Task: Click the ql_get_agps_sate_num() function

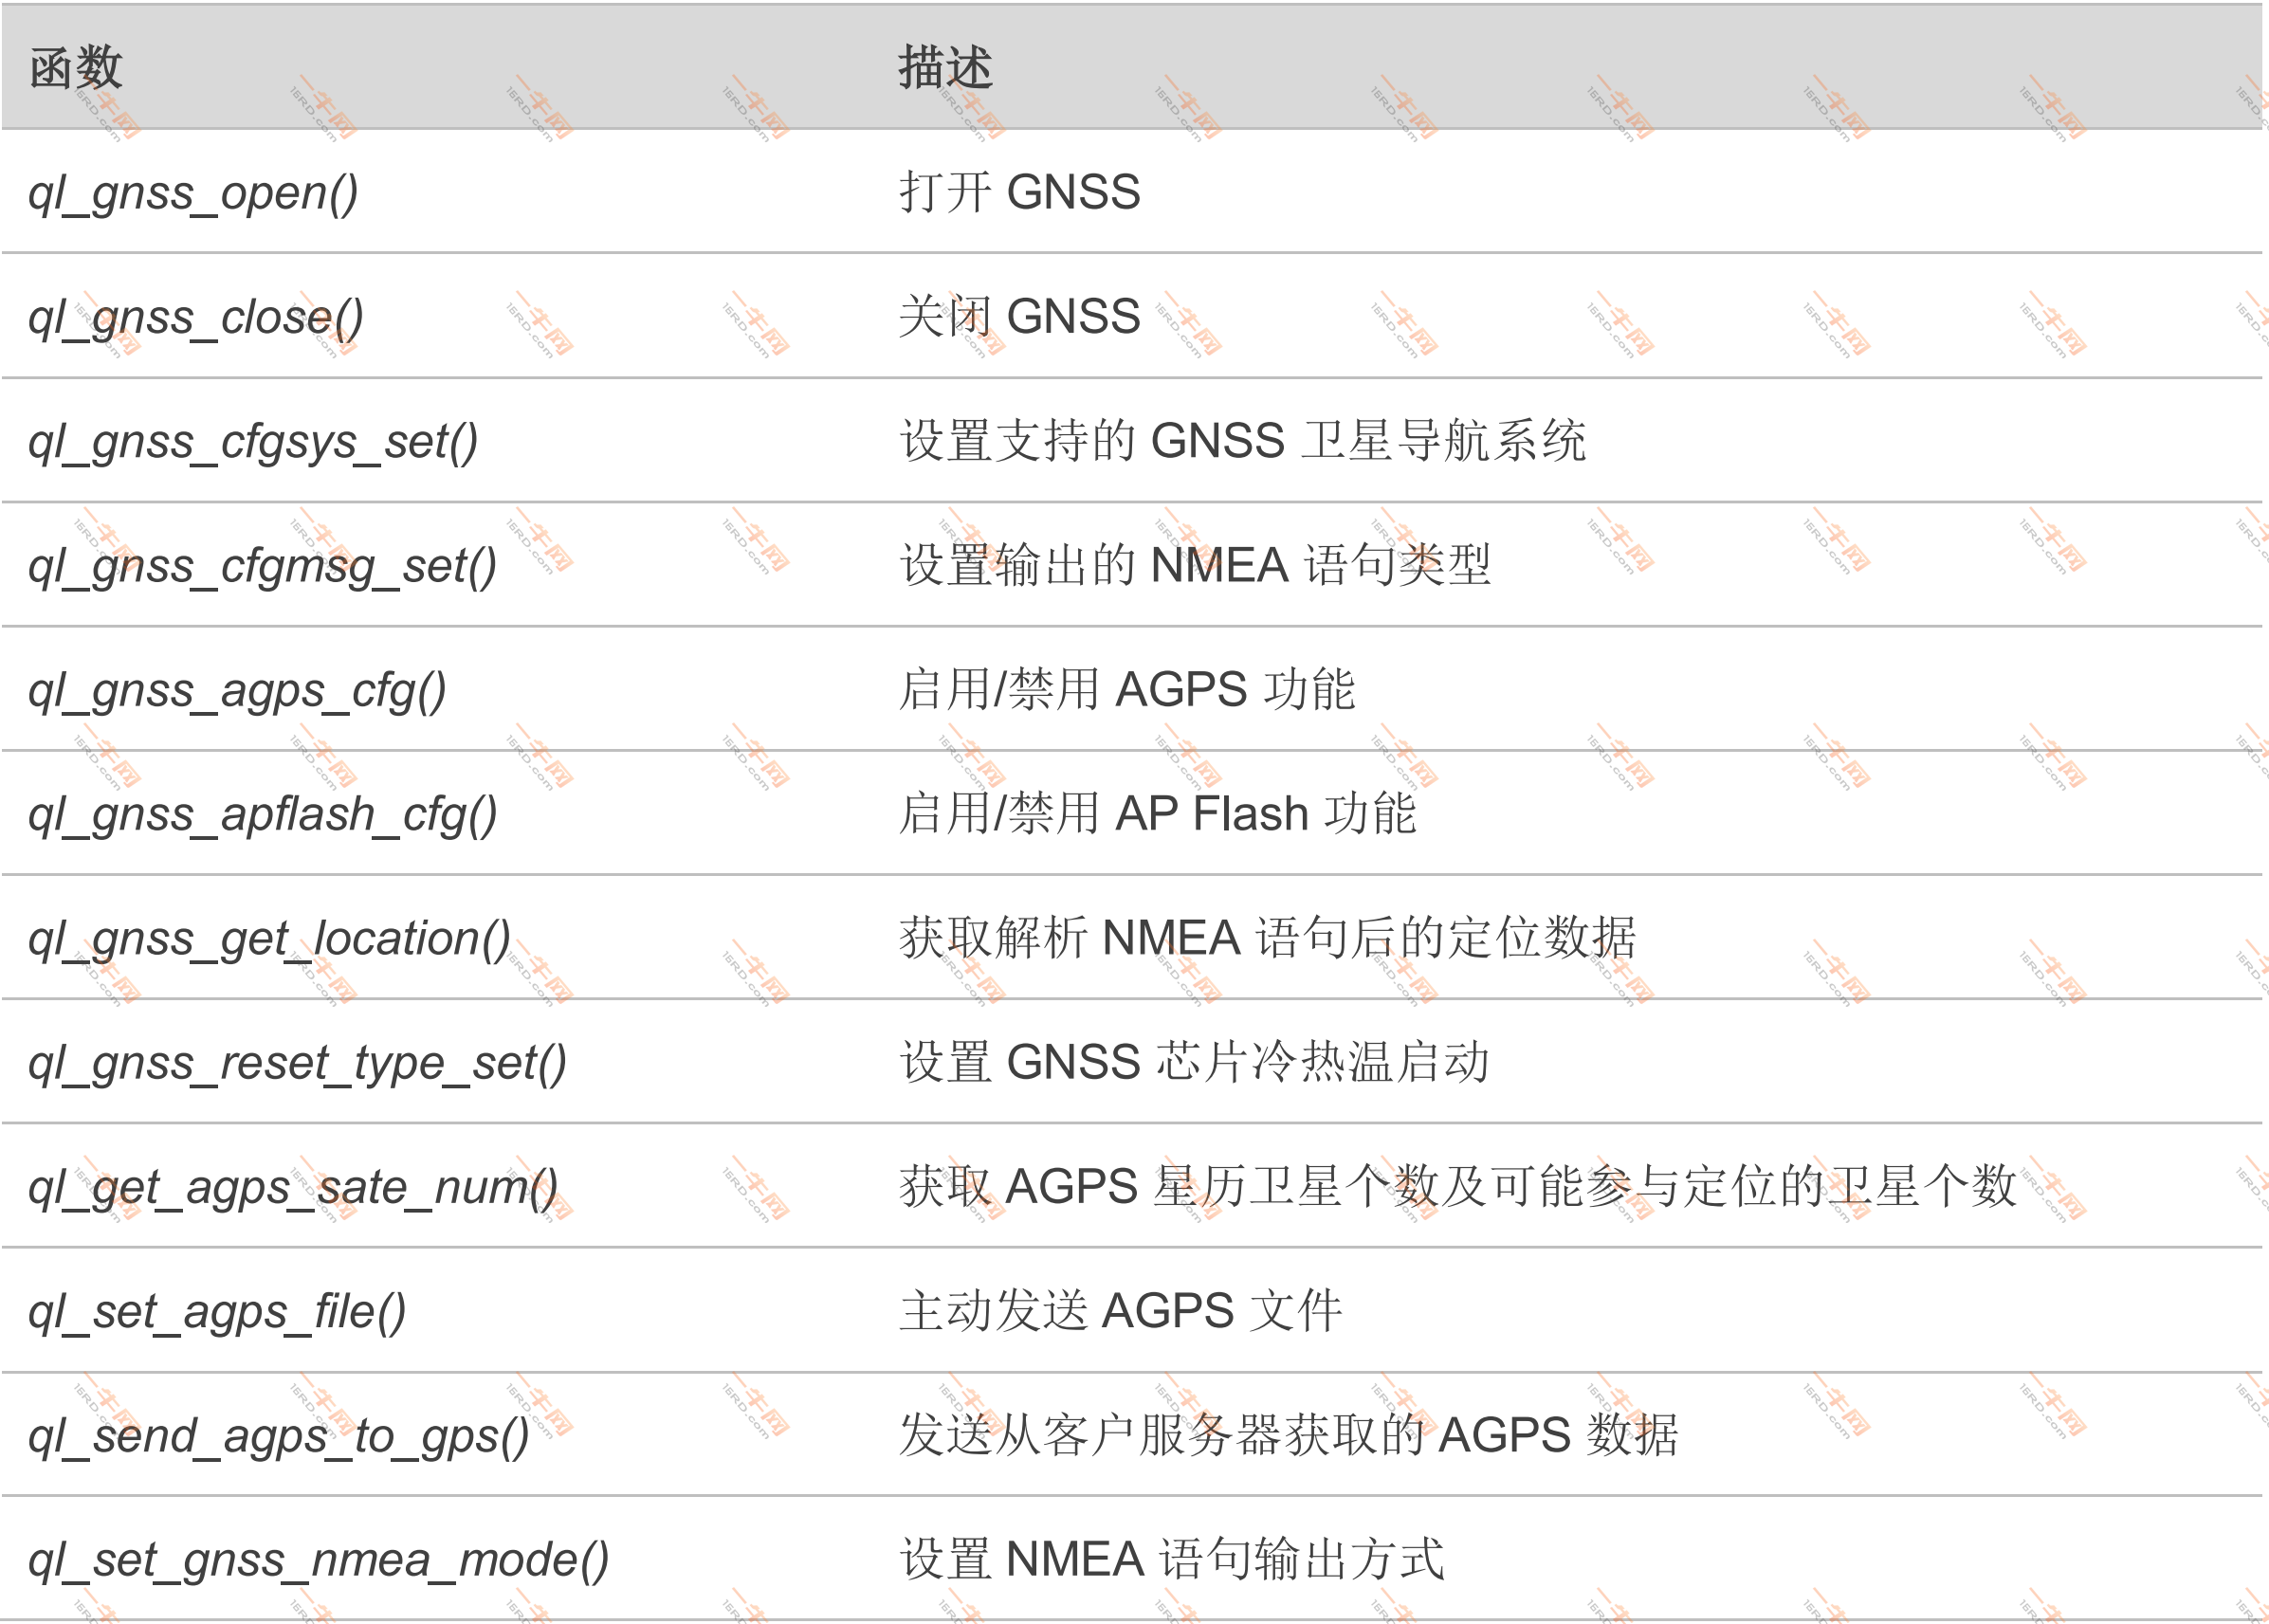Action: [x=296, y=1188]
